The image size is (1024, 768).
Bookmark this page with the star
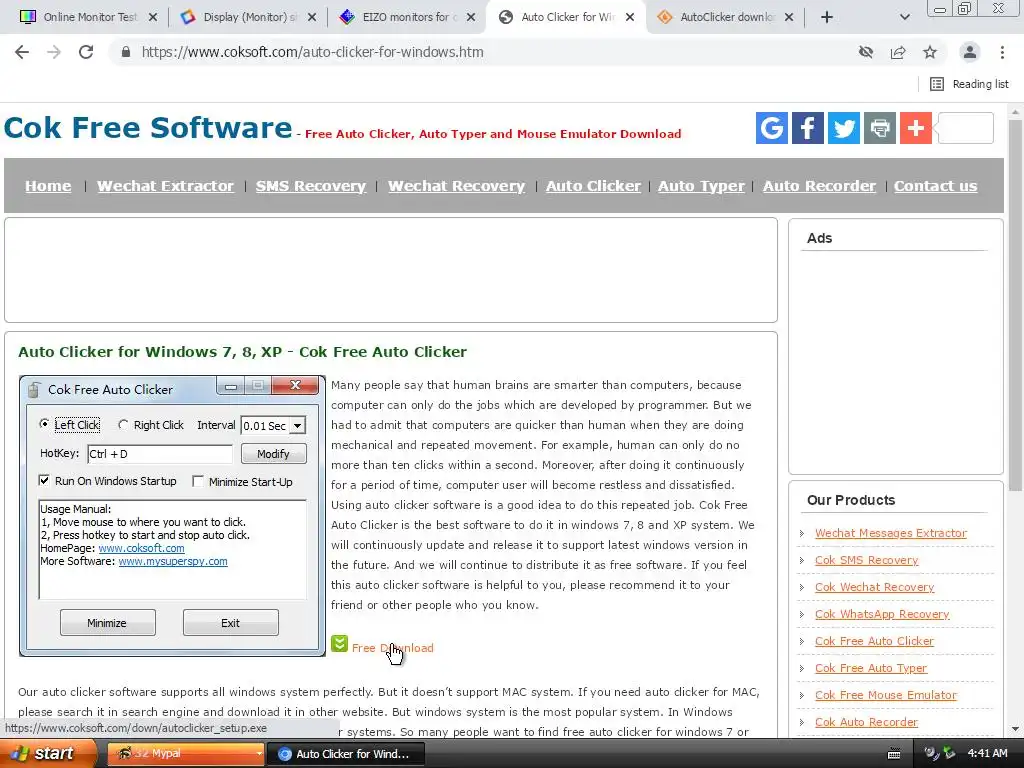tap(930, 52)
